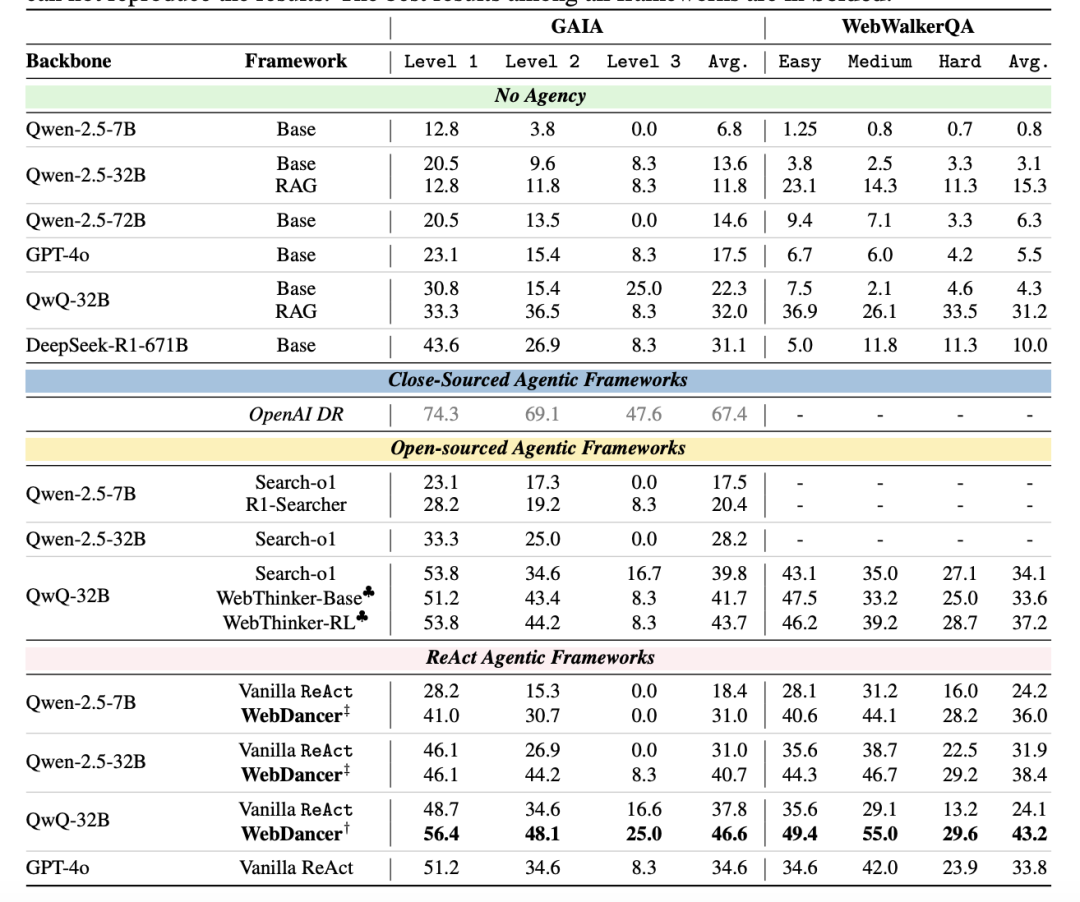
Task: Select the bold 49.4 Easy score
Action: (800, 834)
